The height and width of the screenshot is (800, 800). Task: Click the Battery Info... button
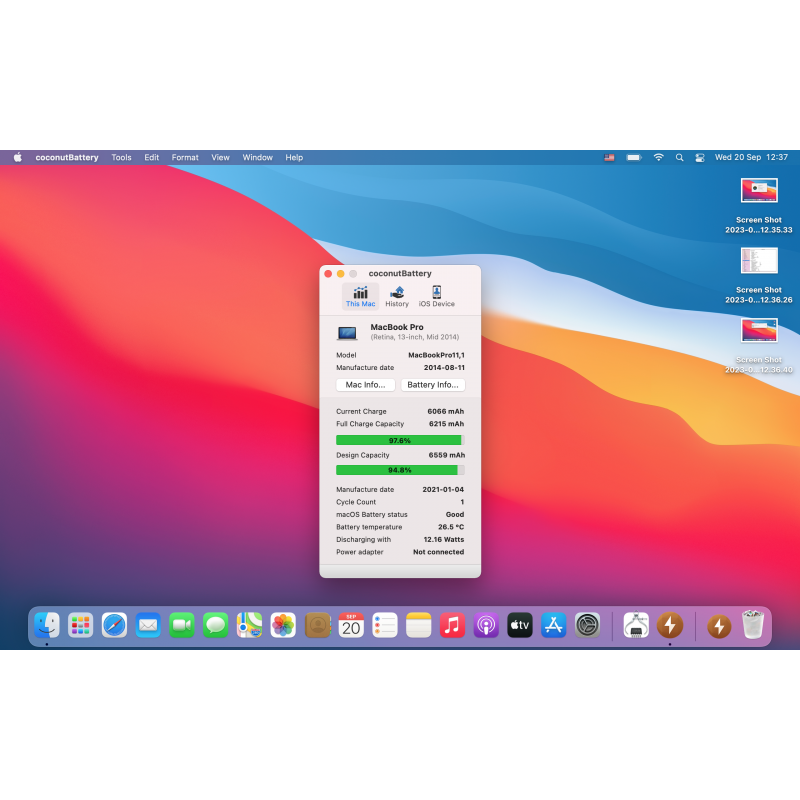[433, 385]
